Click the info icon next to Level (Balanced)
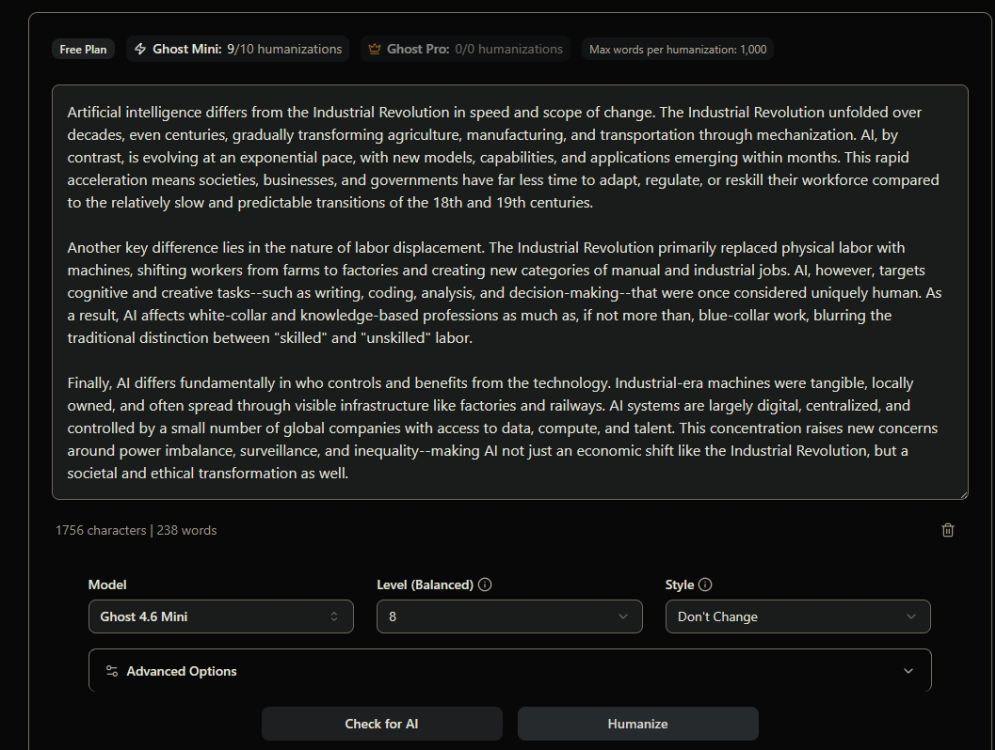 (483, 584)
